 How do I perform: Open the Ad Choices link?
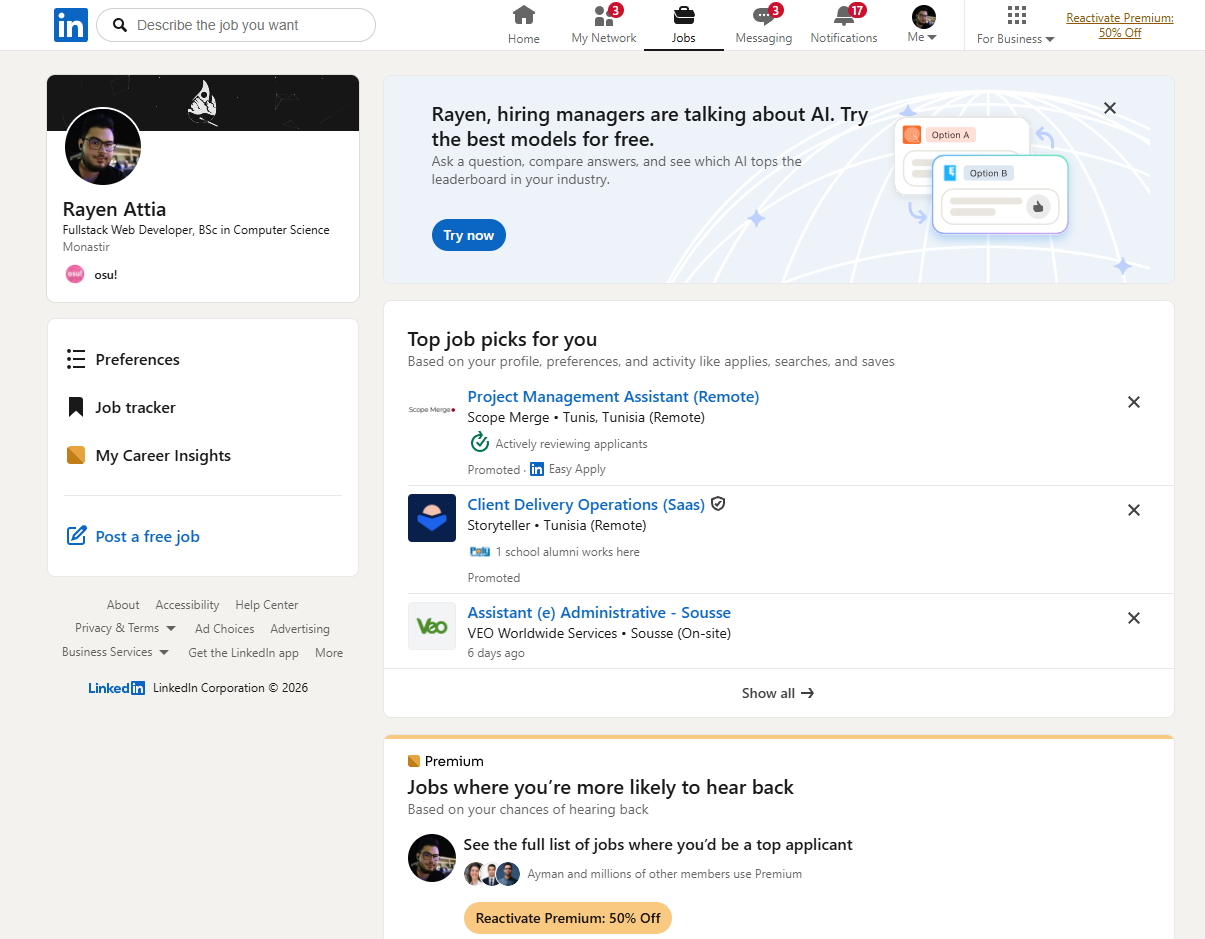224,629
